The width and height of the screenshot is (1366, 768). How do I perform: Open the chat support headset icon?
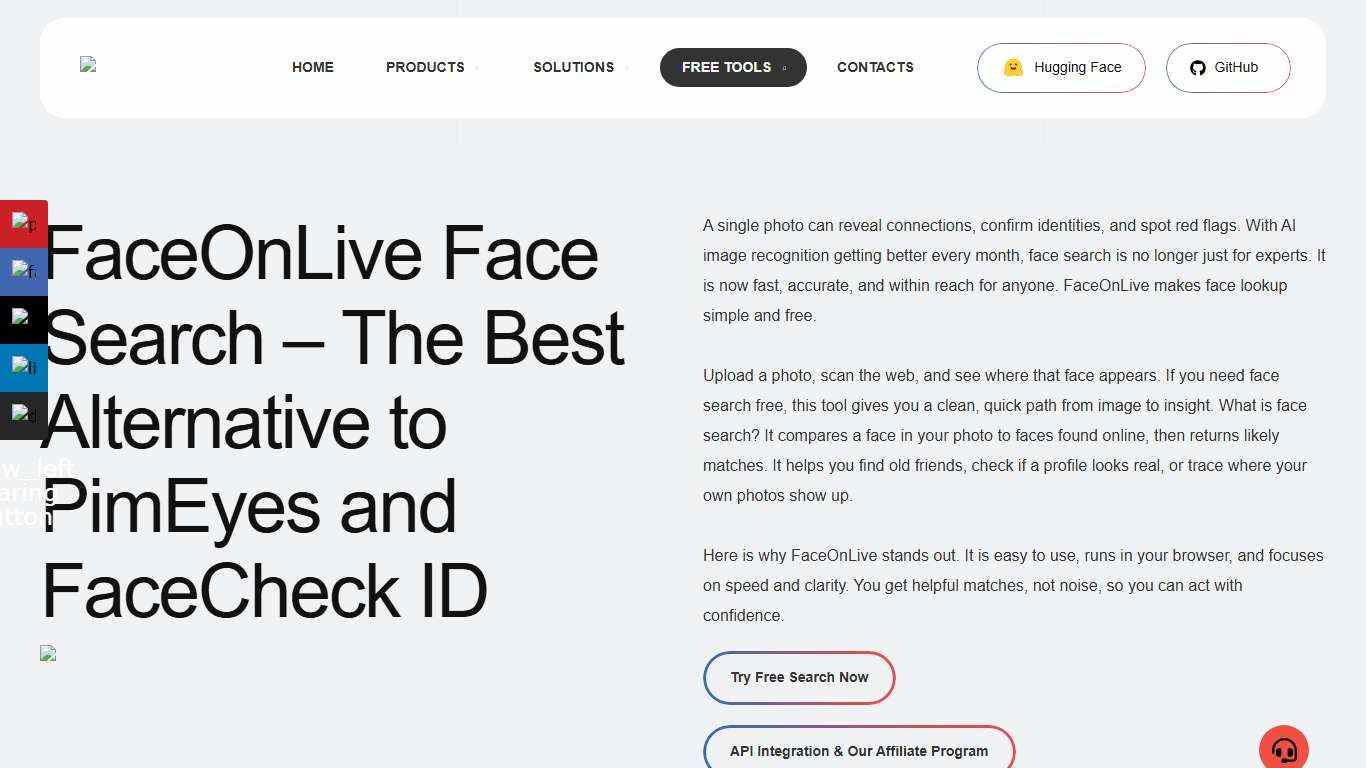1283,747
